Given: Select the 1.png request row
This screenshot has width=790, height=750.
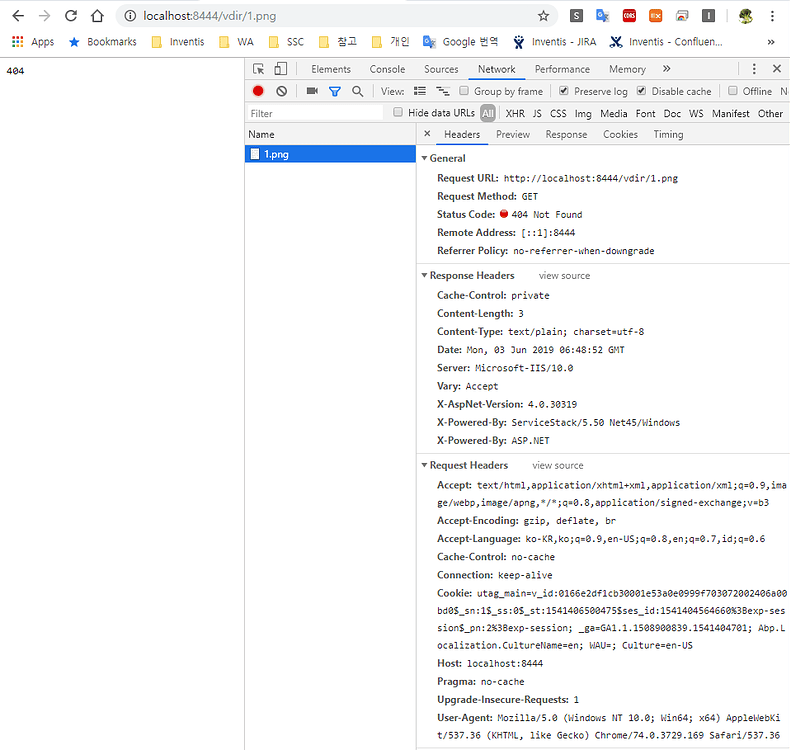Looking at the screenshot, I should [330, 154].
